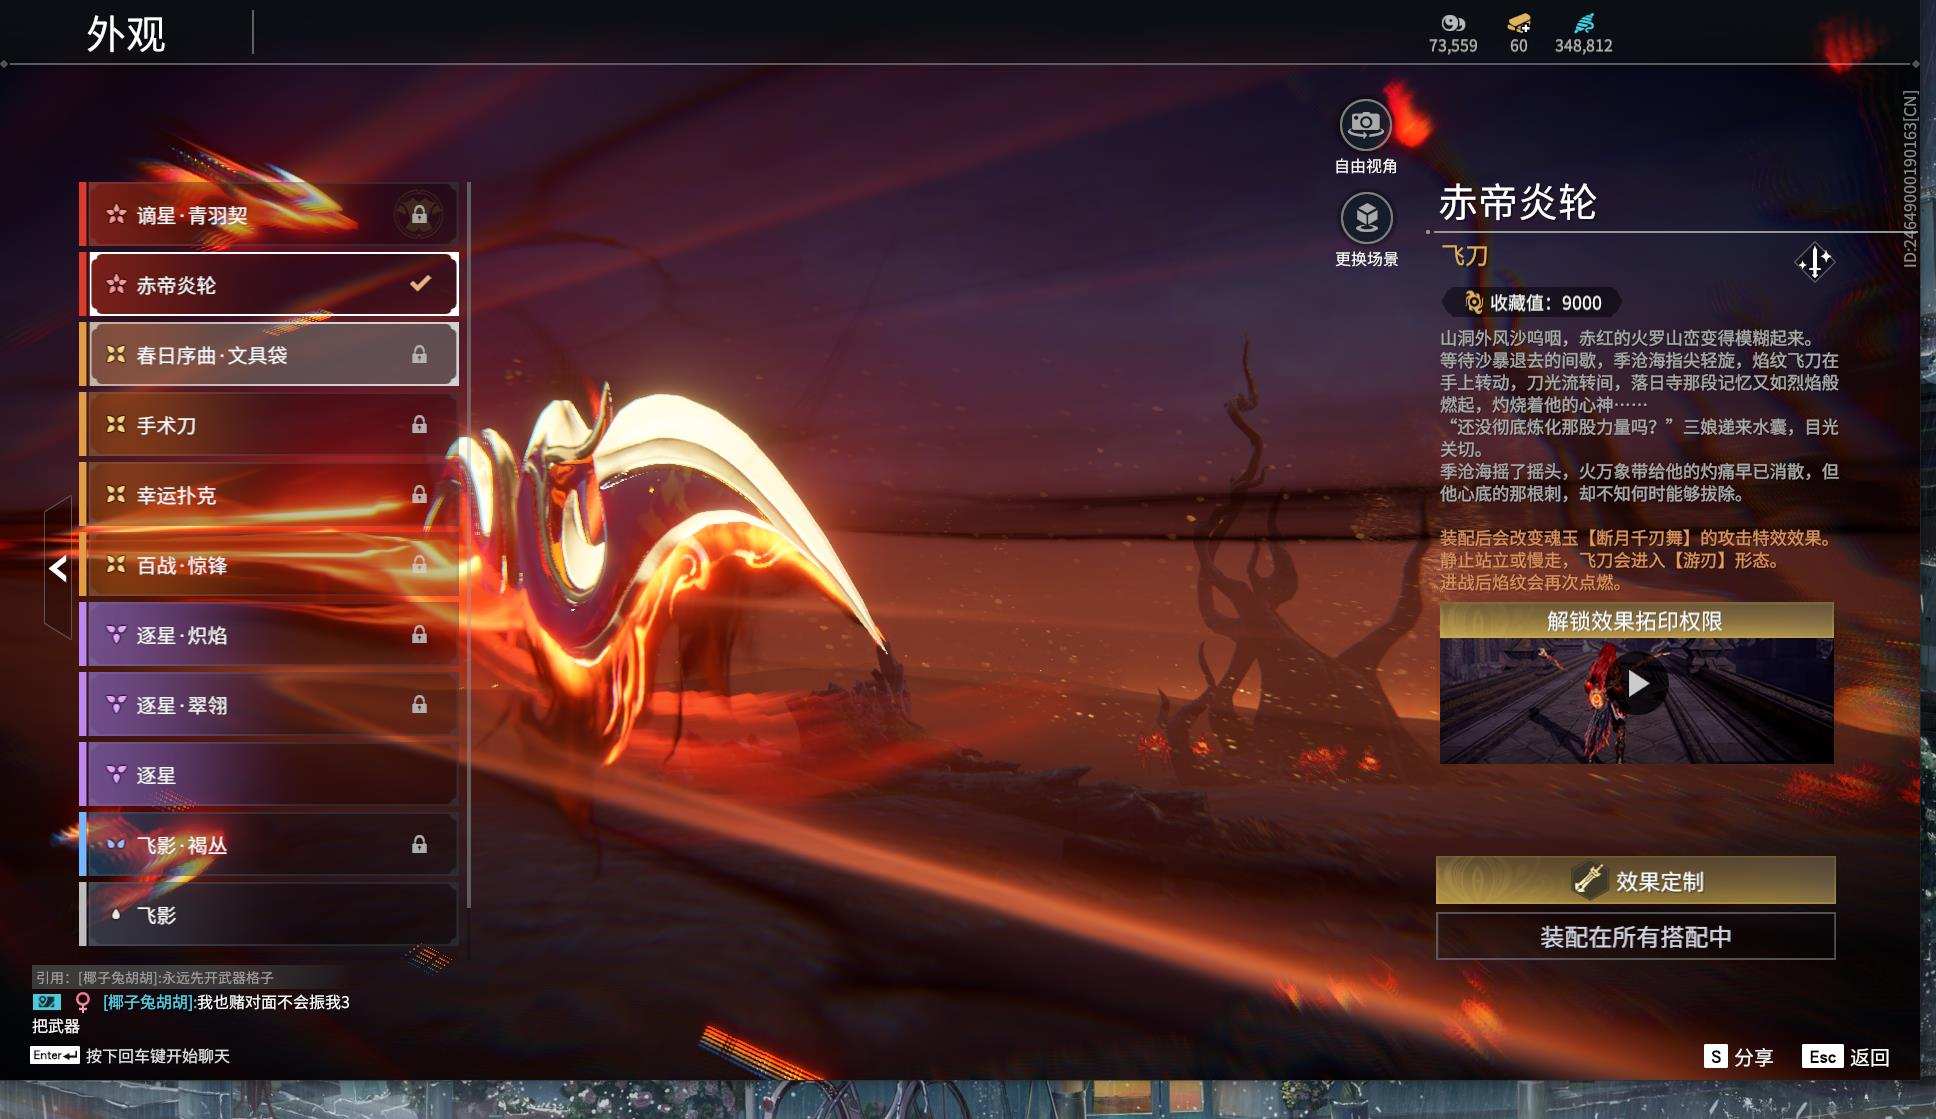Select 春日序曲·文具袋 skin row
1936x1119 pixels.
(269, 354)
